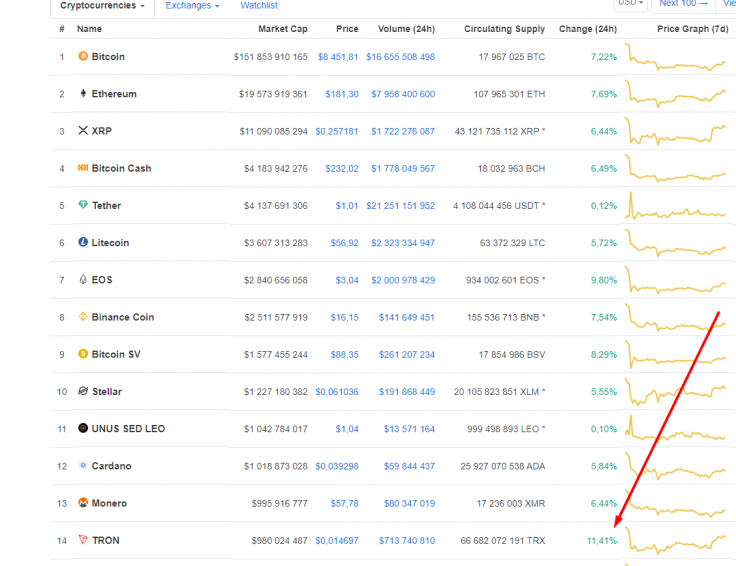Click the Cardano logo icon

coord(83,465)
